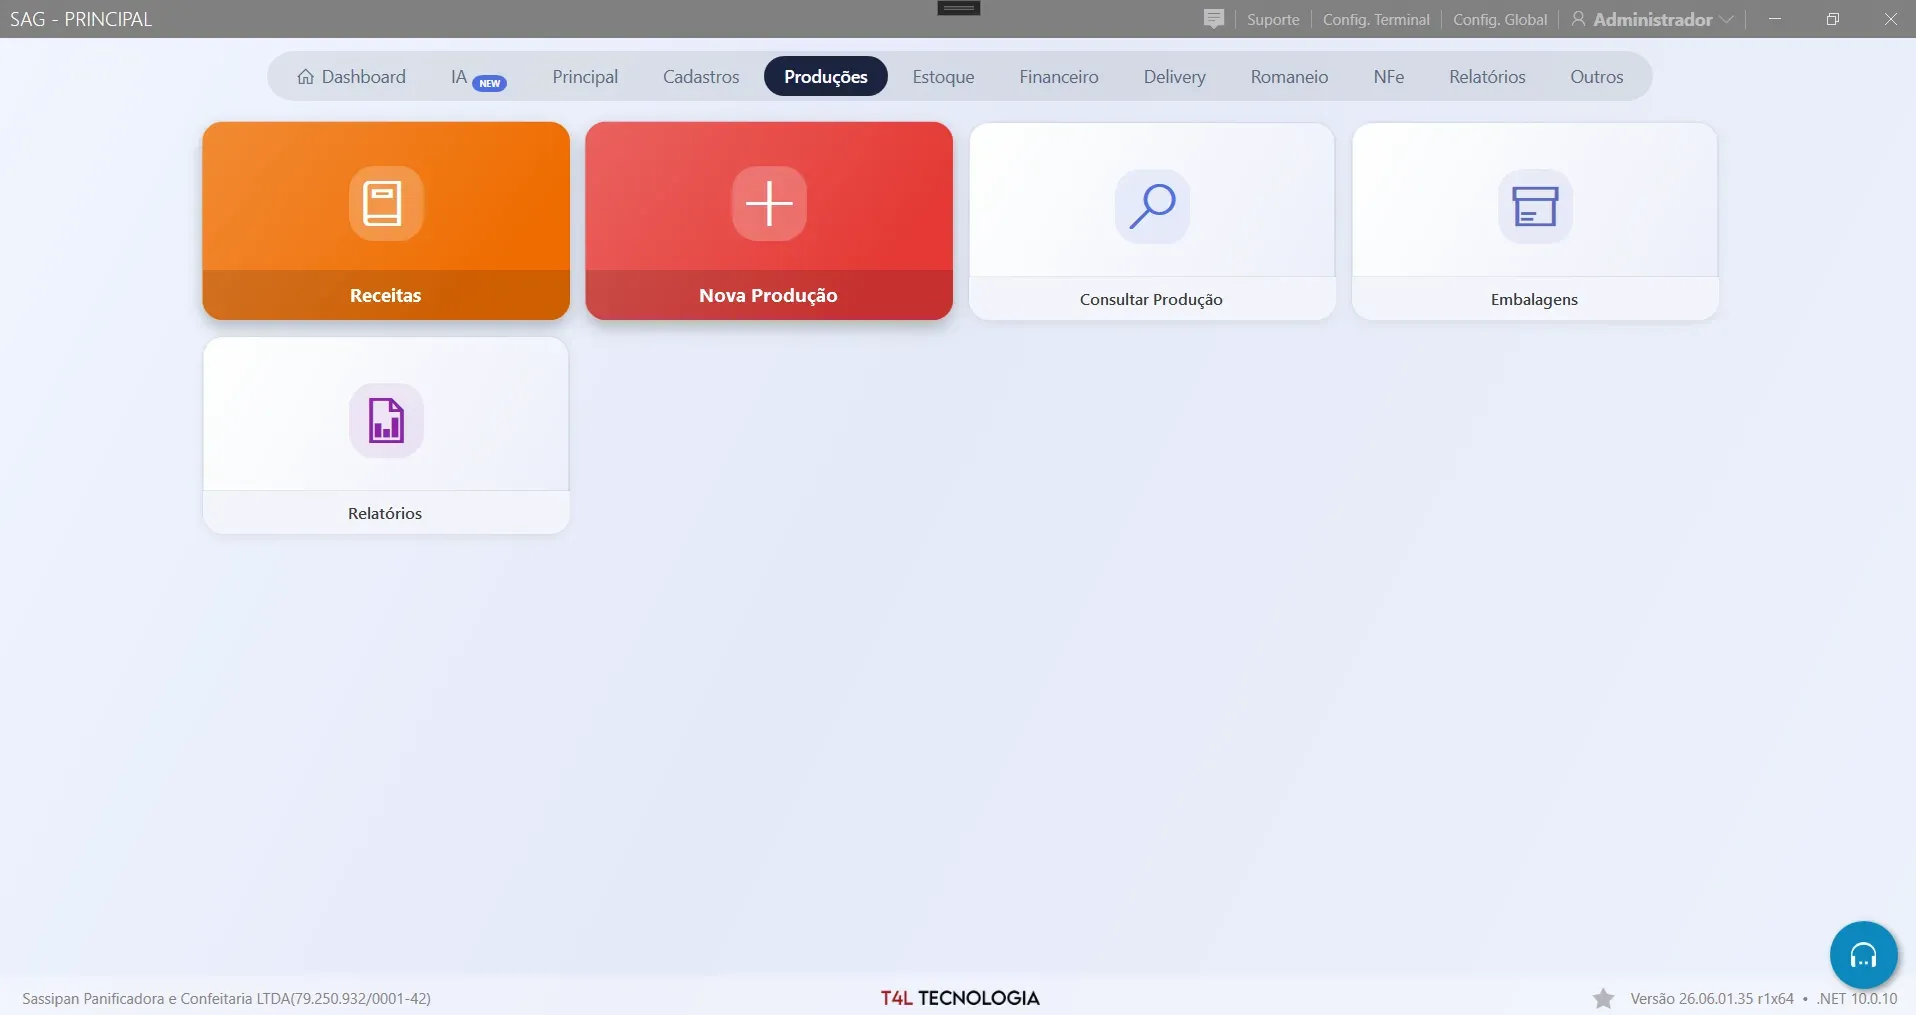Image resolution: width=1916 pixels, height=1015 pixels.
Task: Open the message icon beside Suporte
Action: click(x=1213, y=19)
